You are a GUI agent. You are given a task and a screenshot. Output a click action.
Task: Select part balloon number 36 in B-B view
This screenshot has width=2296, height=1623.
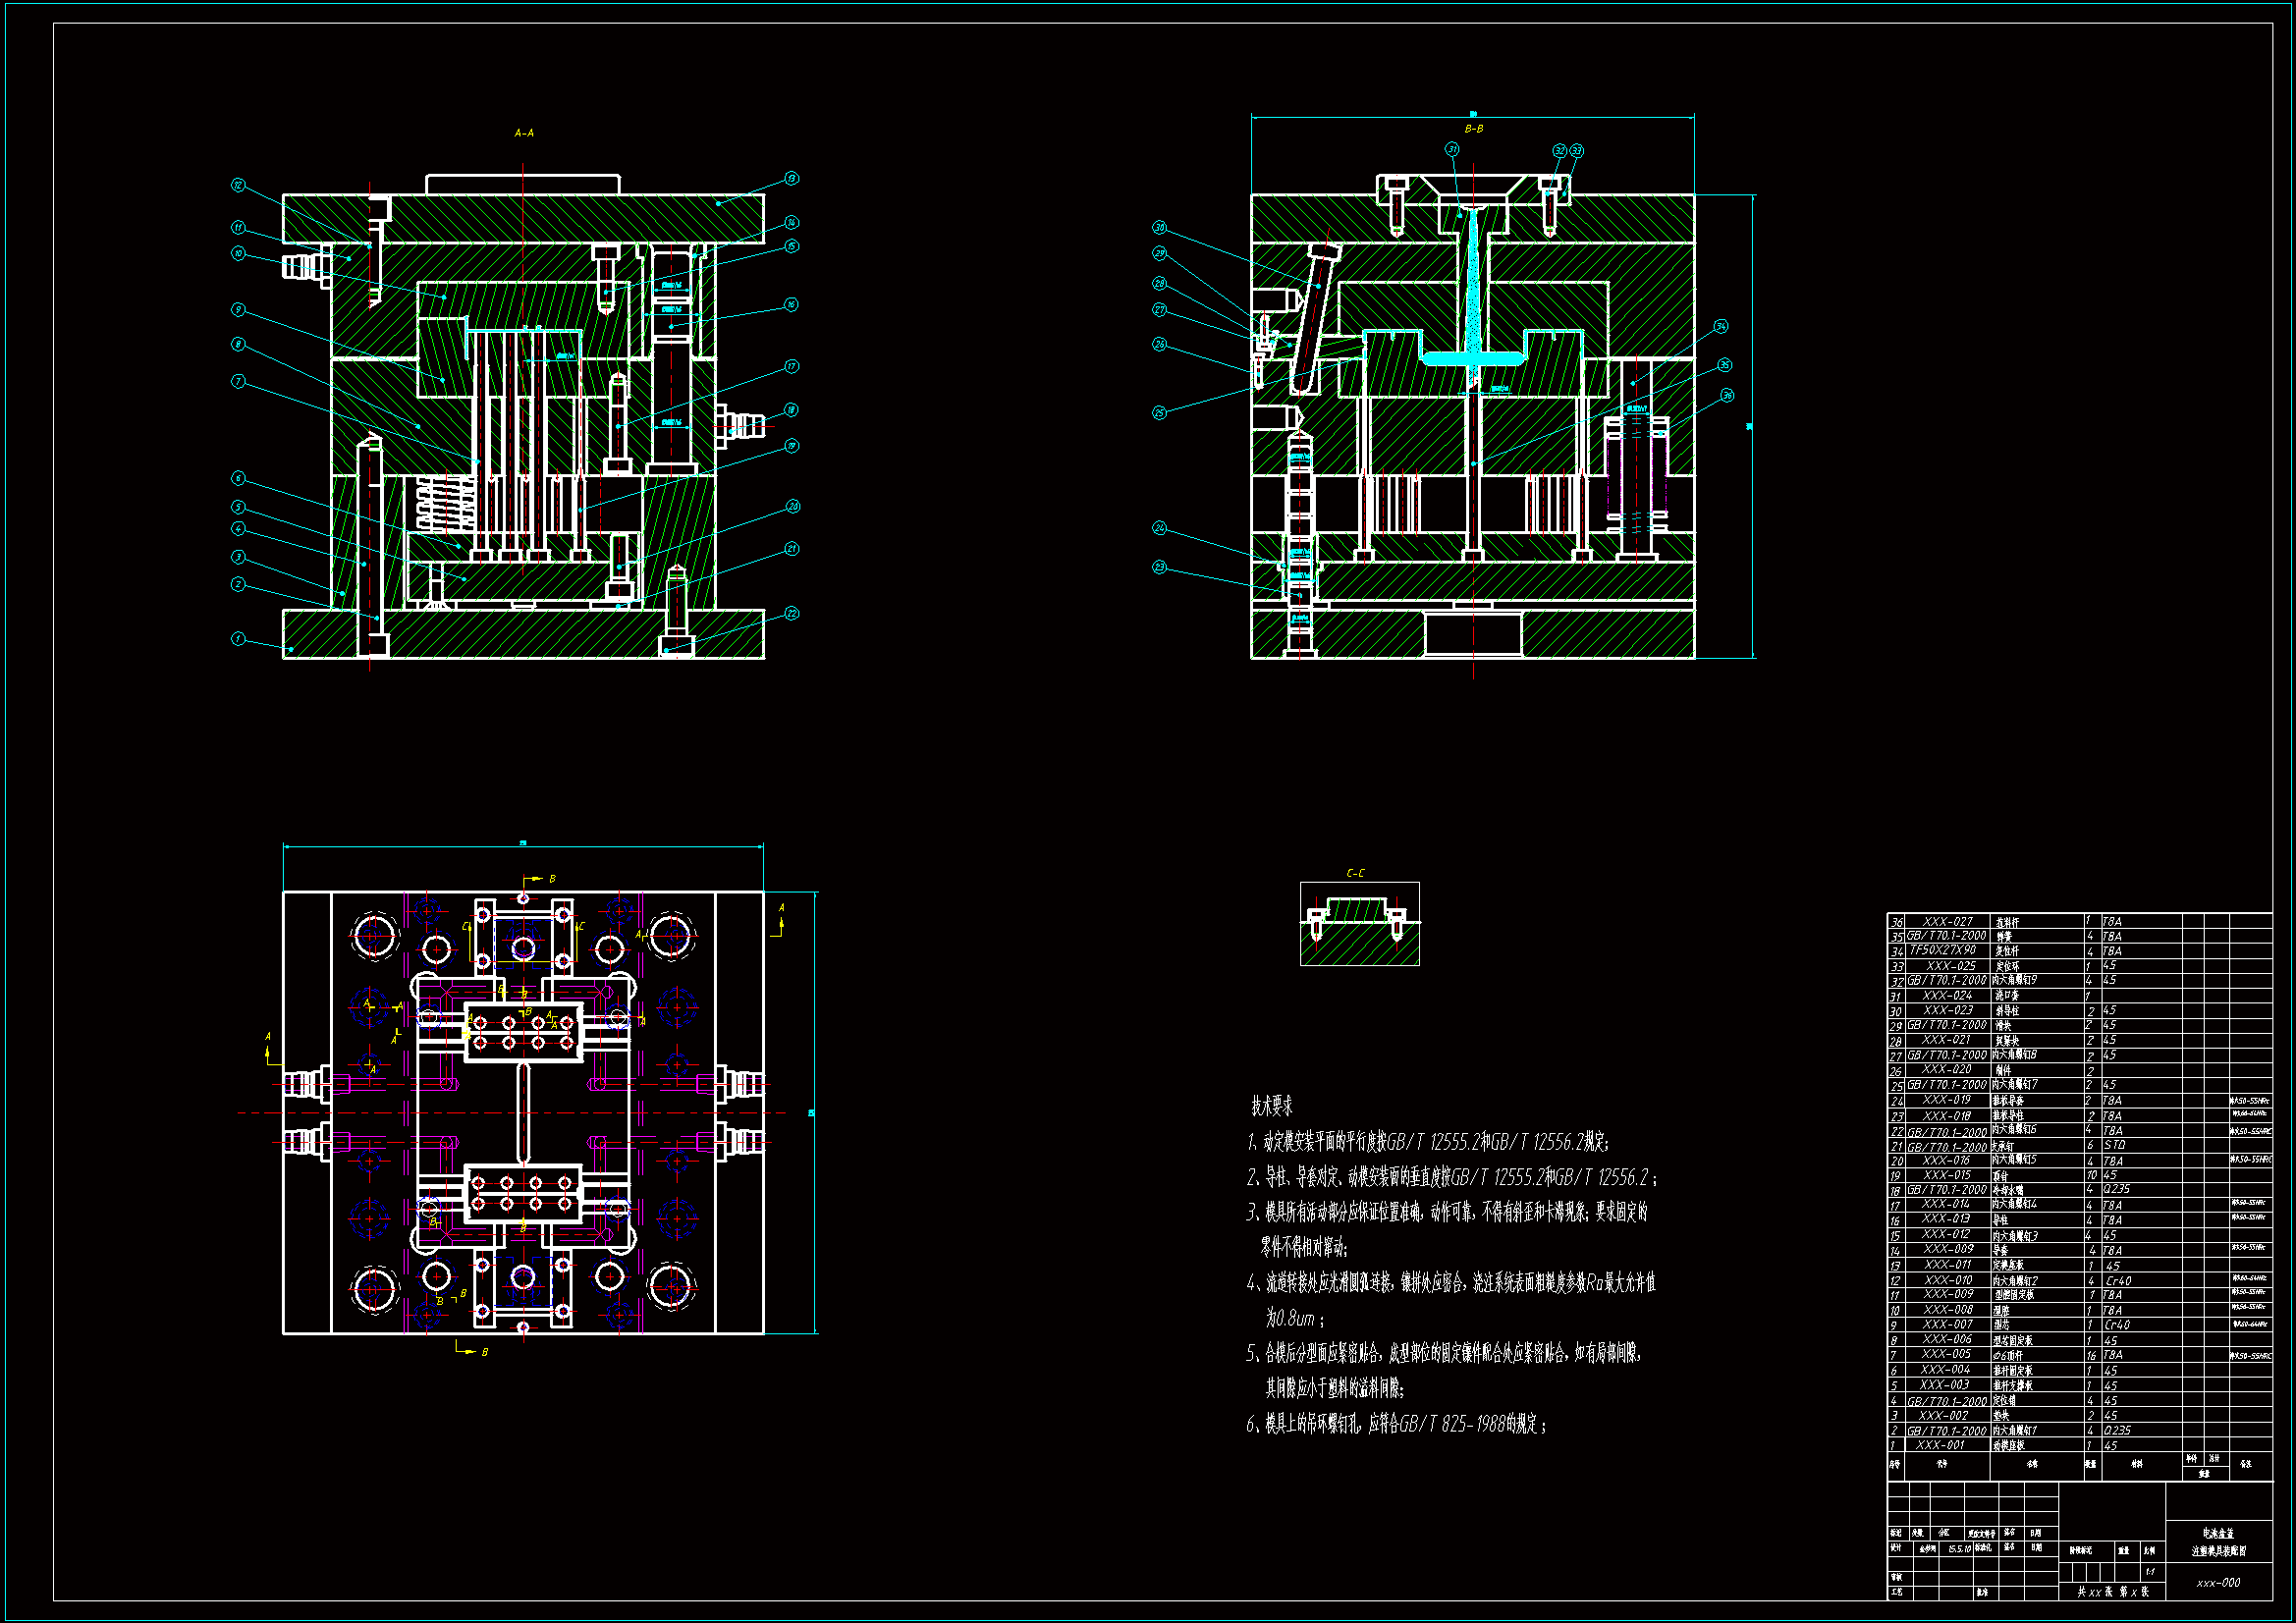pos(1727,396)
